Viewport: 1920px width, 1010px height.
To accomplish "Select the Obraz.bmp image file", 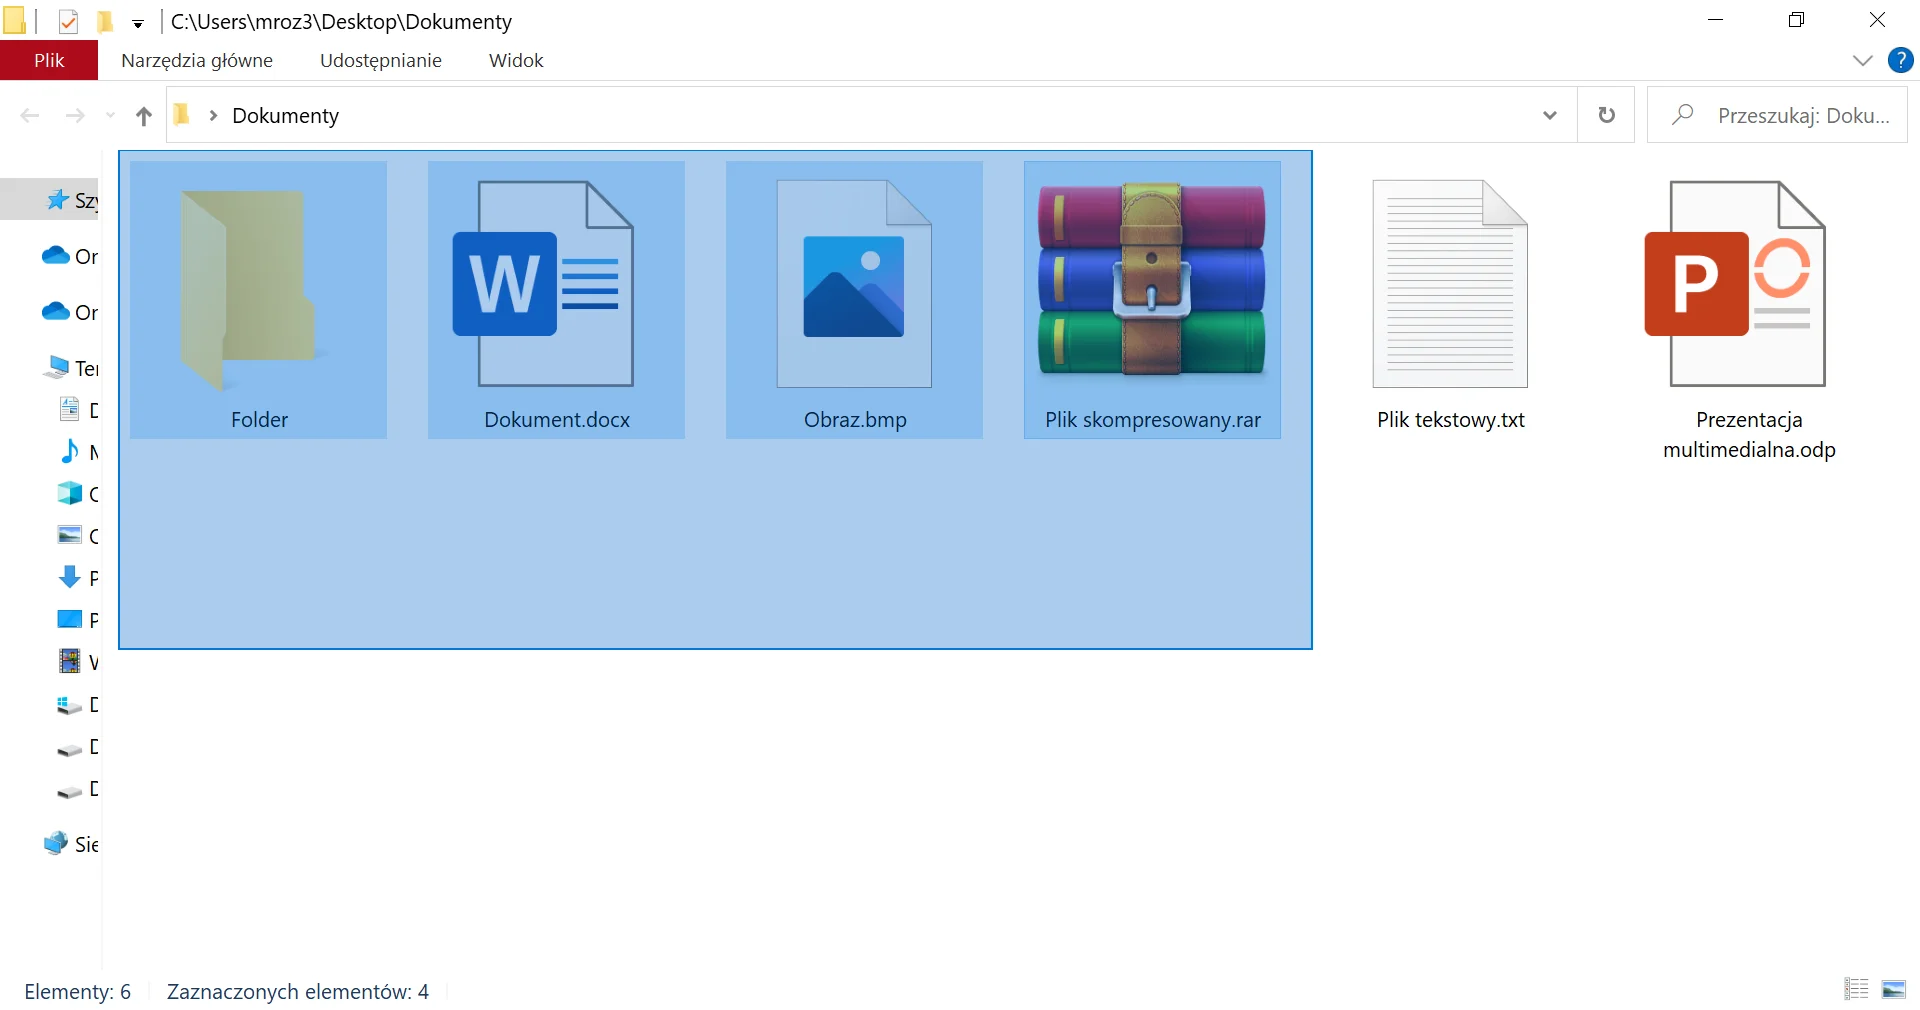I will click(x=854, y=300).
